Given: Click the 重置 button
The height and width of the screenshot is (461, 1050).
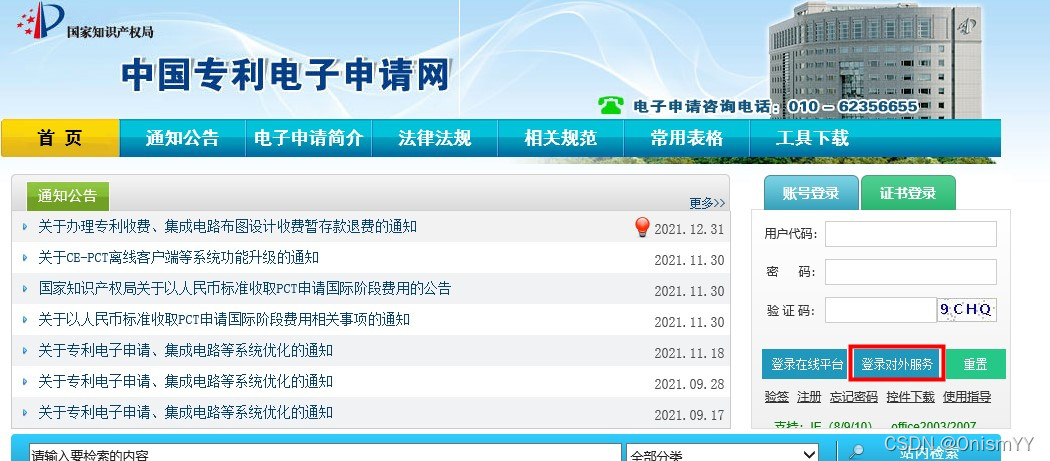Looking at the screenshot, I should [976, 365].
